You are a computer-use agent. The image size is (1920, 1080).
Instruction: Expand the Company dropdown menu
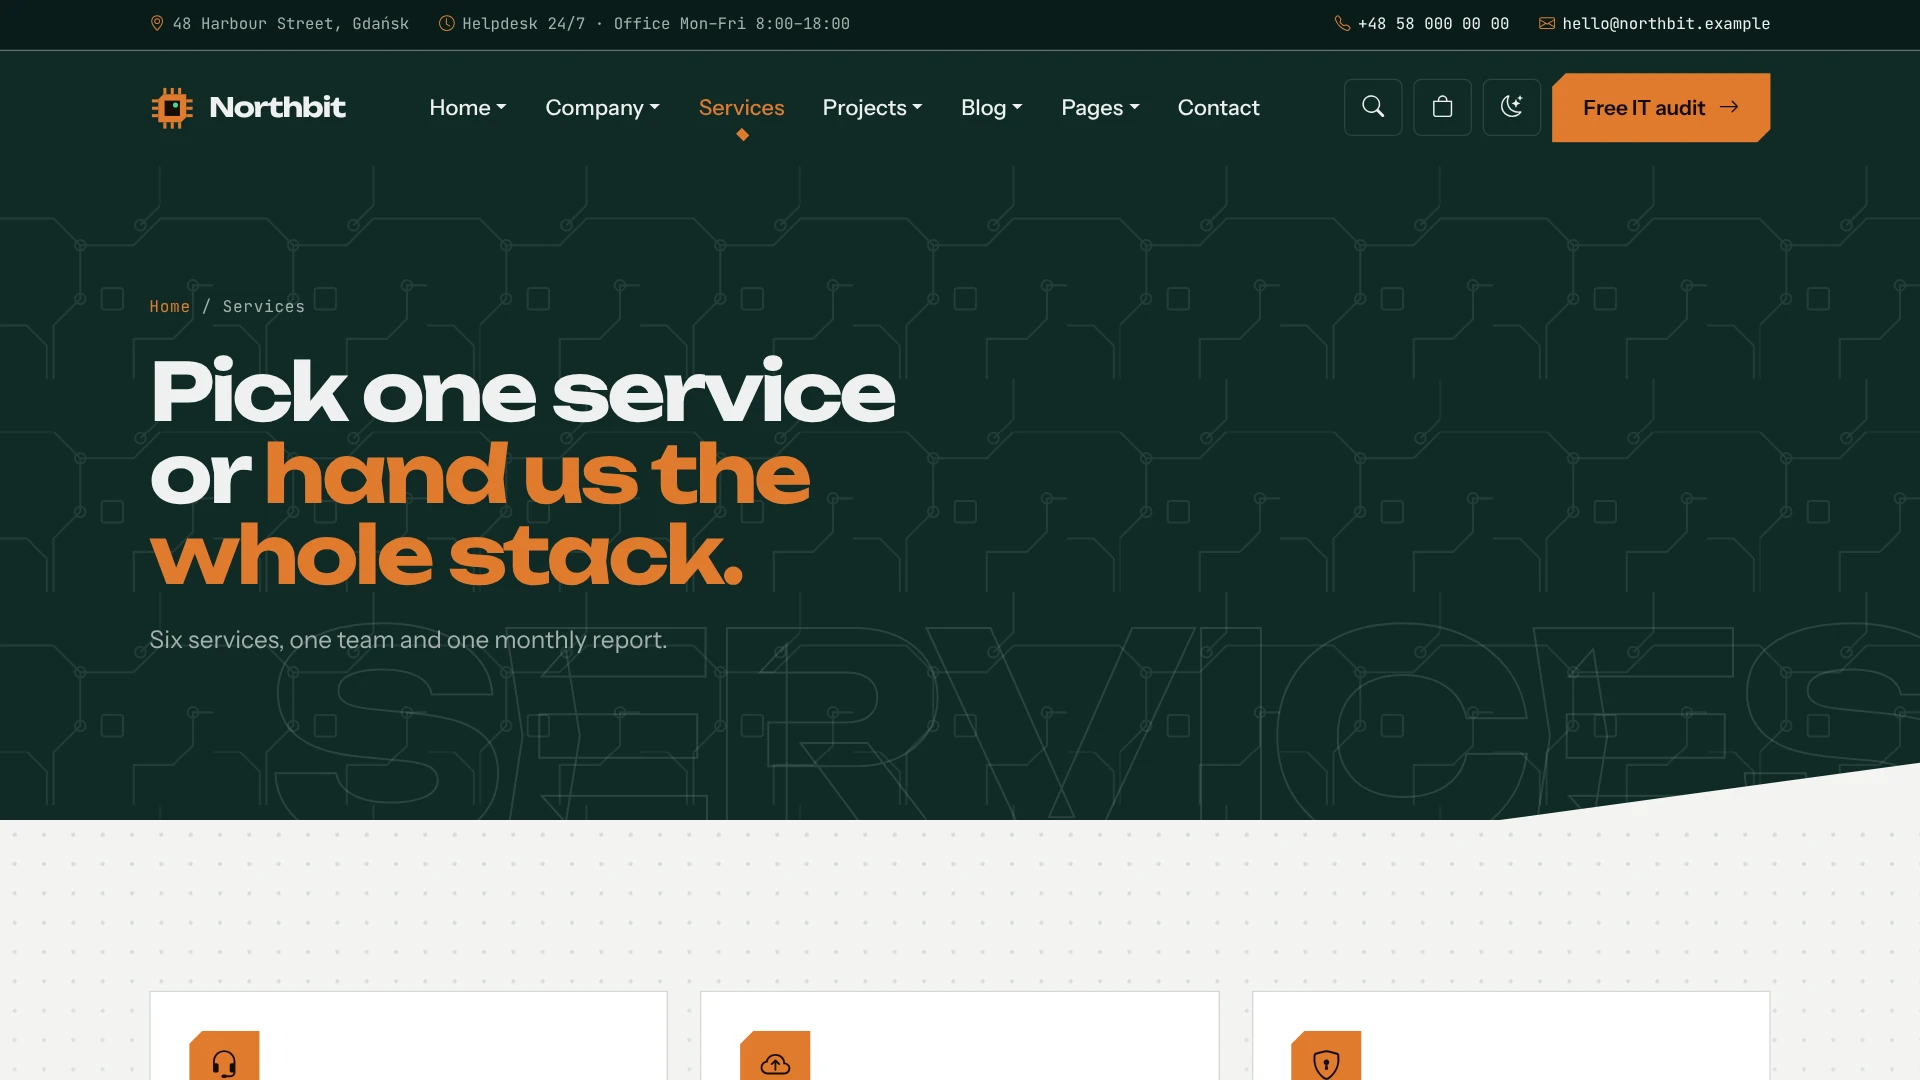pyautogui.click(x=602, y=107)
